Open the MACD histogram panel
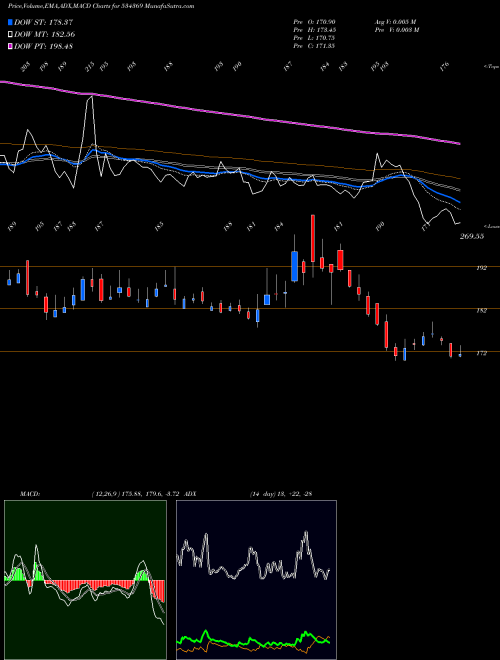Viewport: 500px width, 660px height. pos(85,580)
